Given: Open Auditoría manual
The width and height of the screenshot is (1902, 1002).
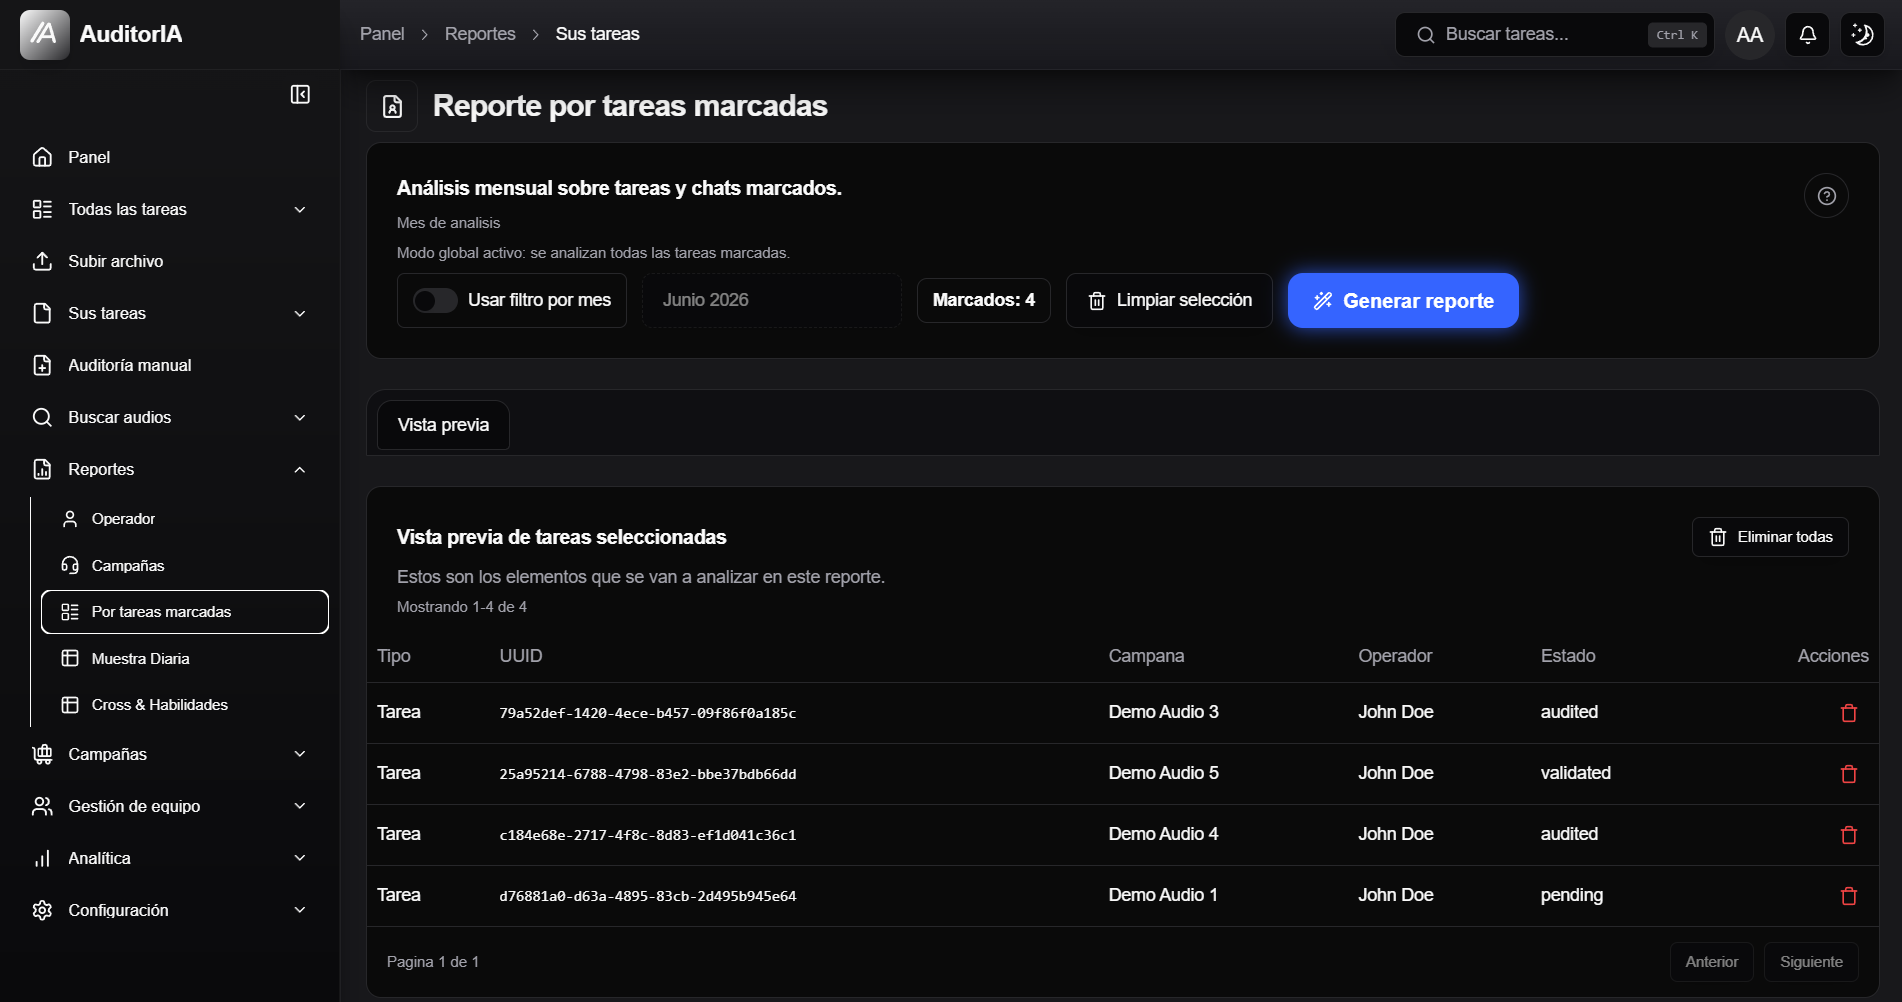Looking at the screenshot, I should pos(170,365).
